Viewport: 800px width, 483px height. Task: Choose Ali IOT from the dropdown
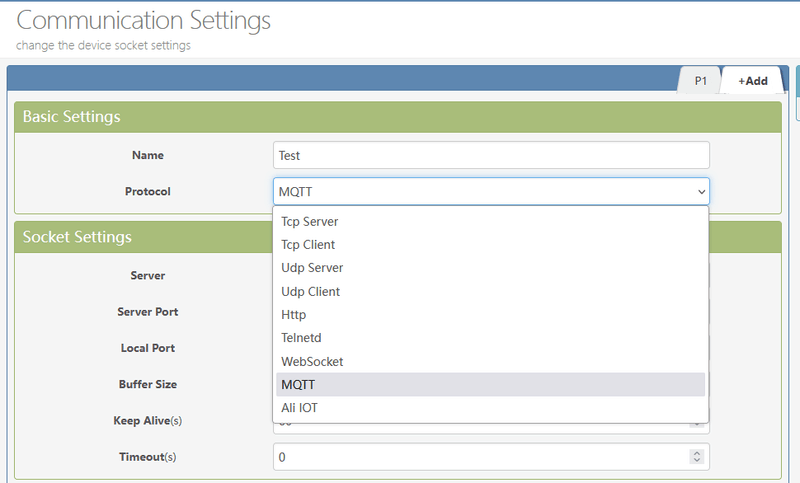[x=300, y=408]
